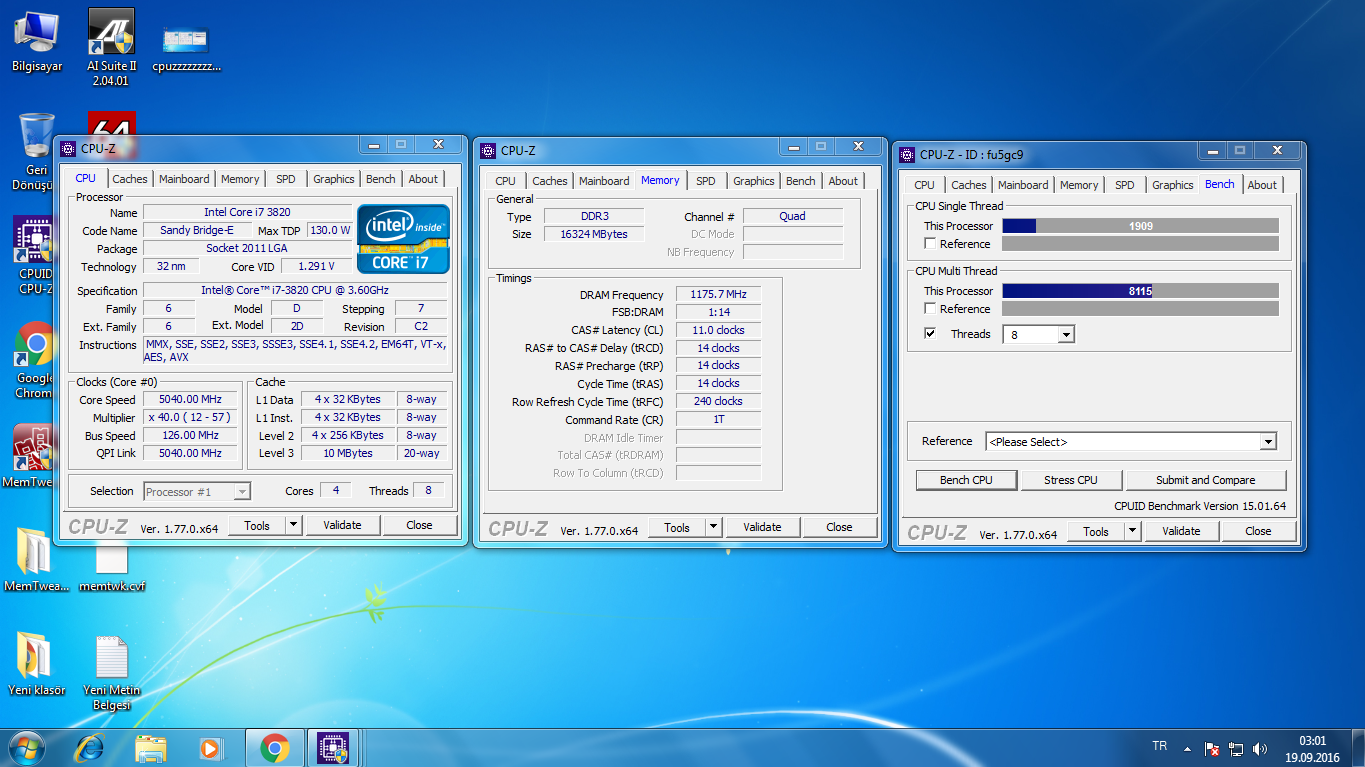
Task: Switch to Mainboard tab in first CPU-Z window
Action: (185, 179)
